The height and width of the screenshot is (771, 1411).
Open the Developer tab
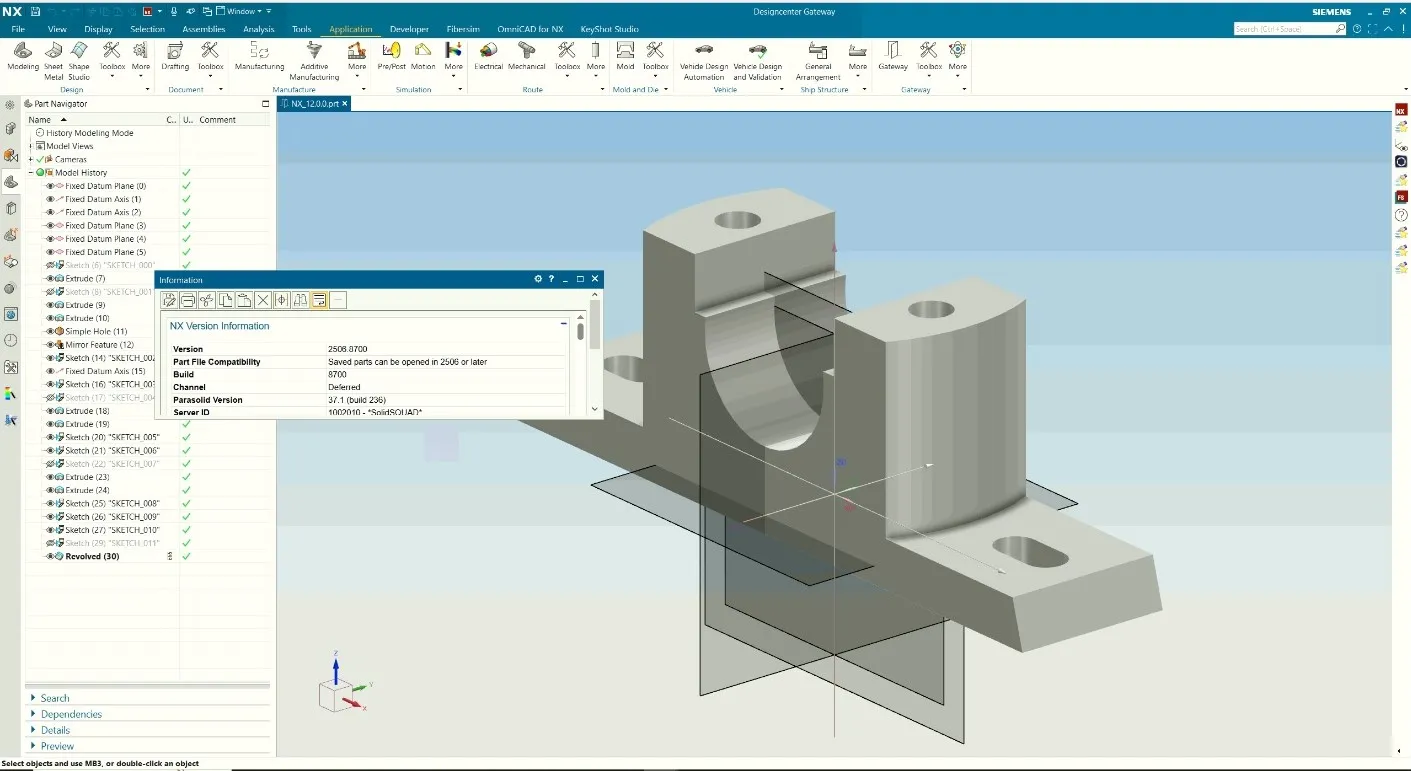409,29
